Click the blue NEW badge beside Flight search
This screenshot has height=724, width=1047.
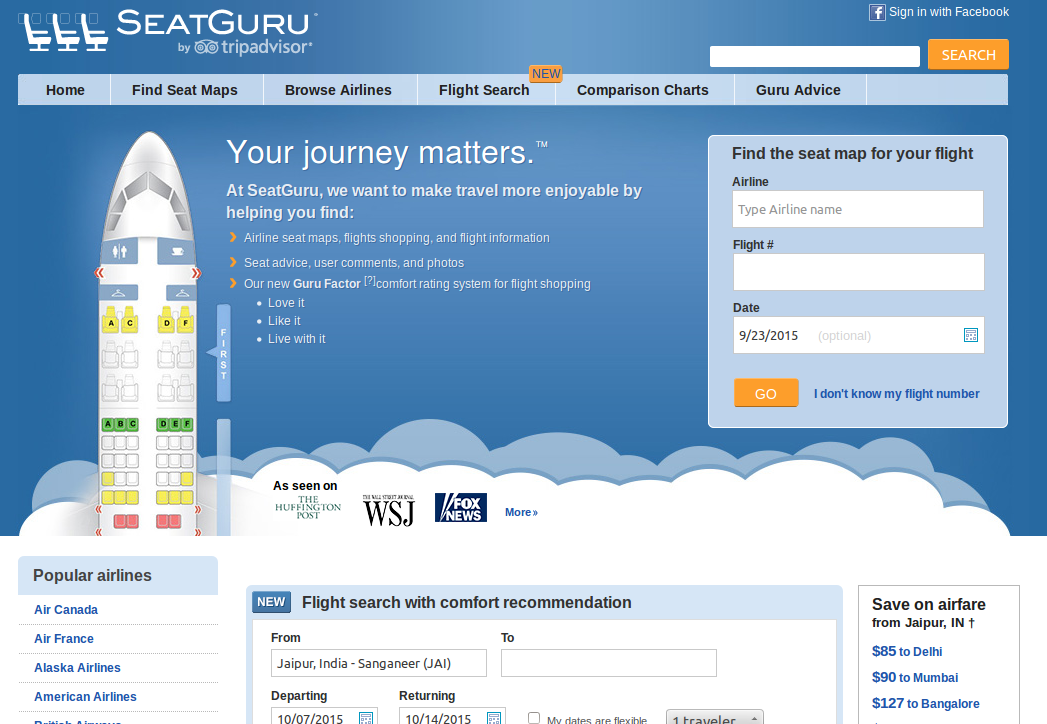(271, 602)
